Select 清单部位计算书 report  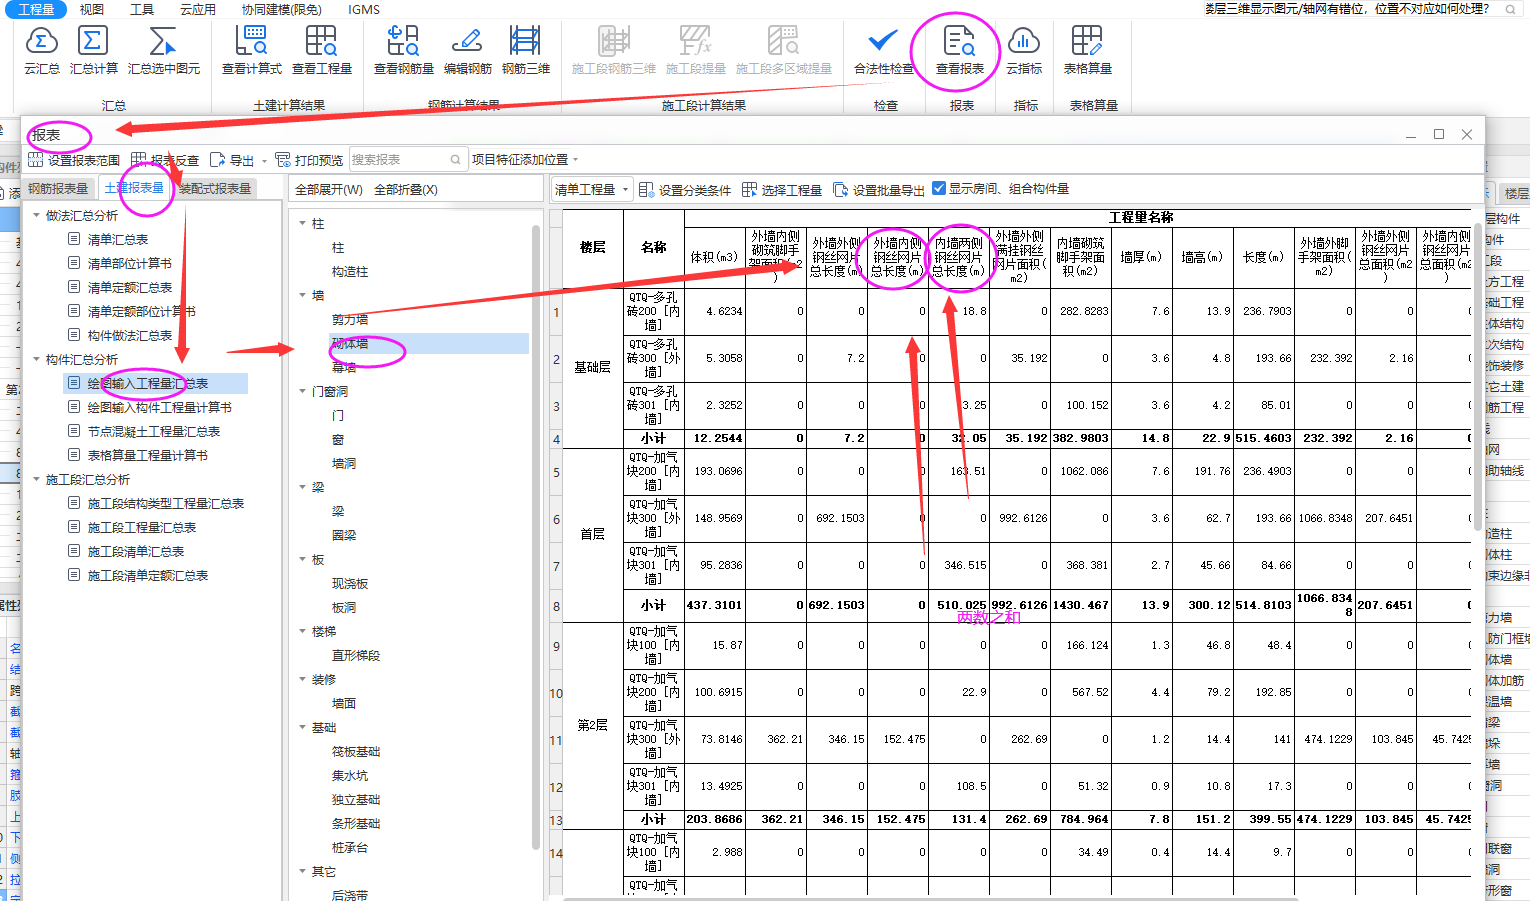(x=130, y=263)
